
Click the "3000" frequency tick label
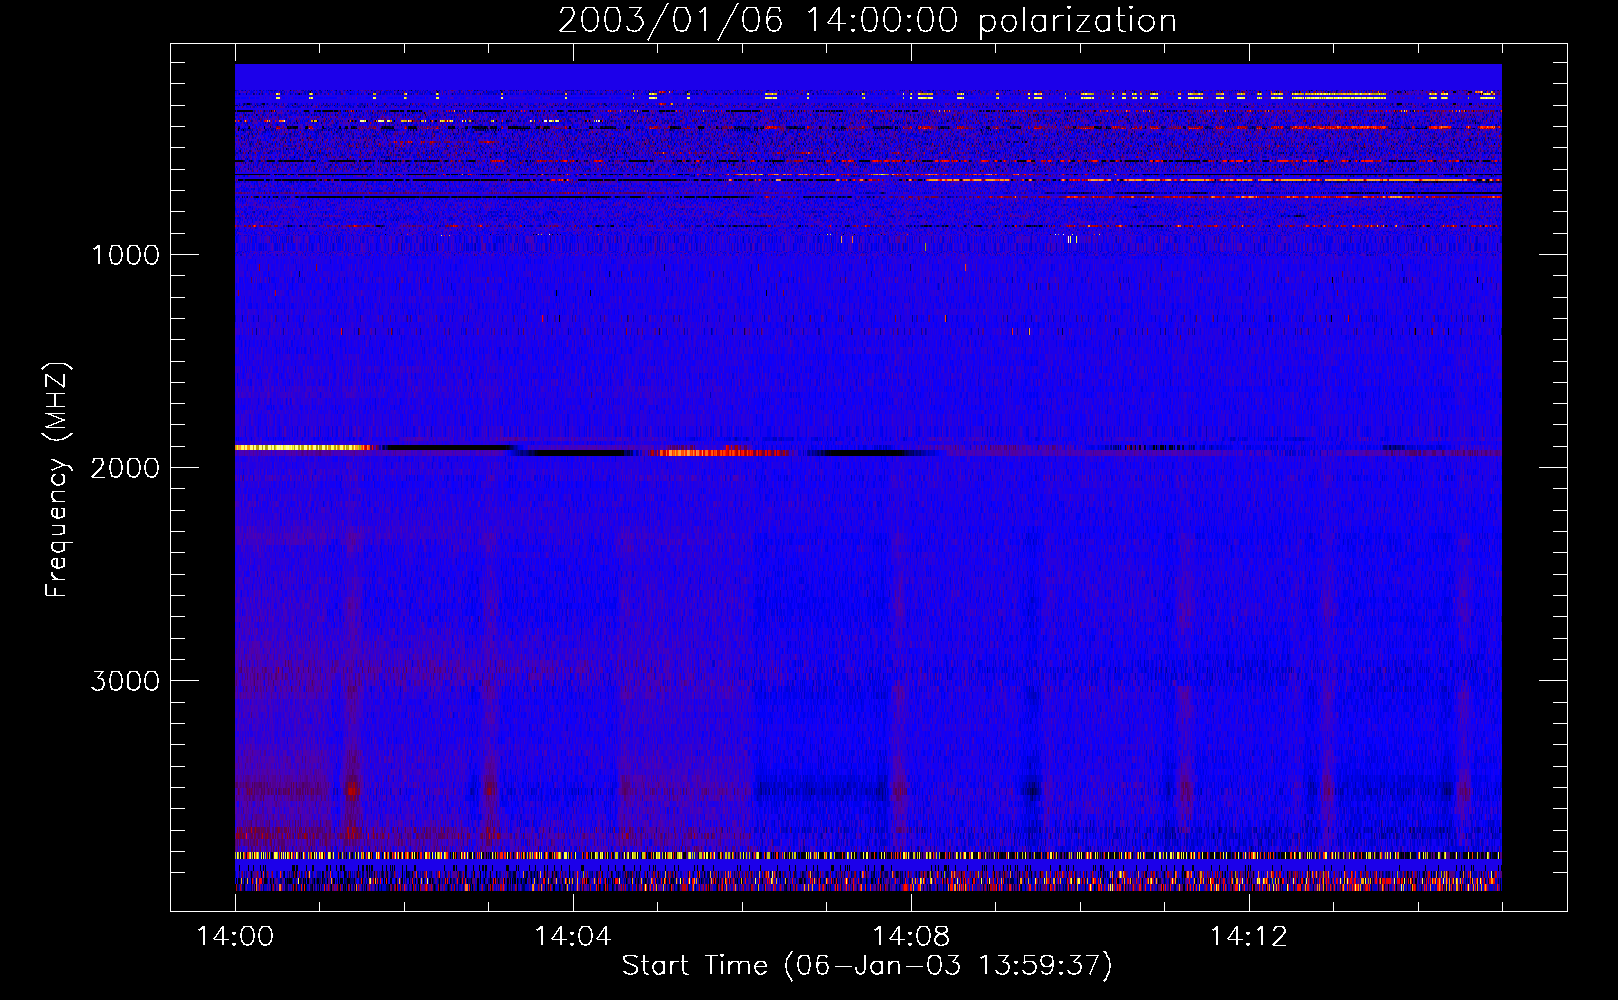point(125,681)
